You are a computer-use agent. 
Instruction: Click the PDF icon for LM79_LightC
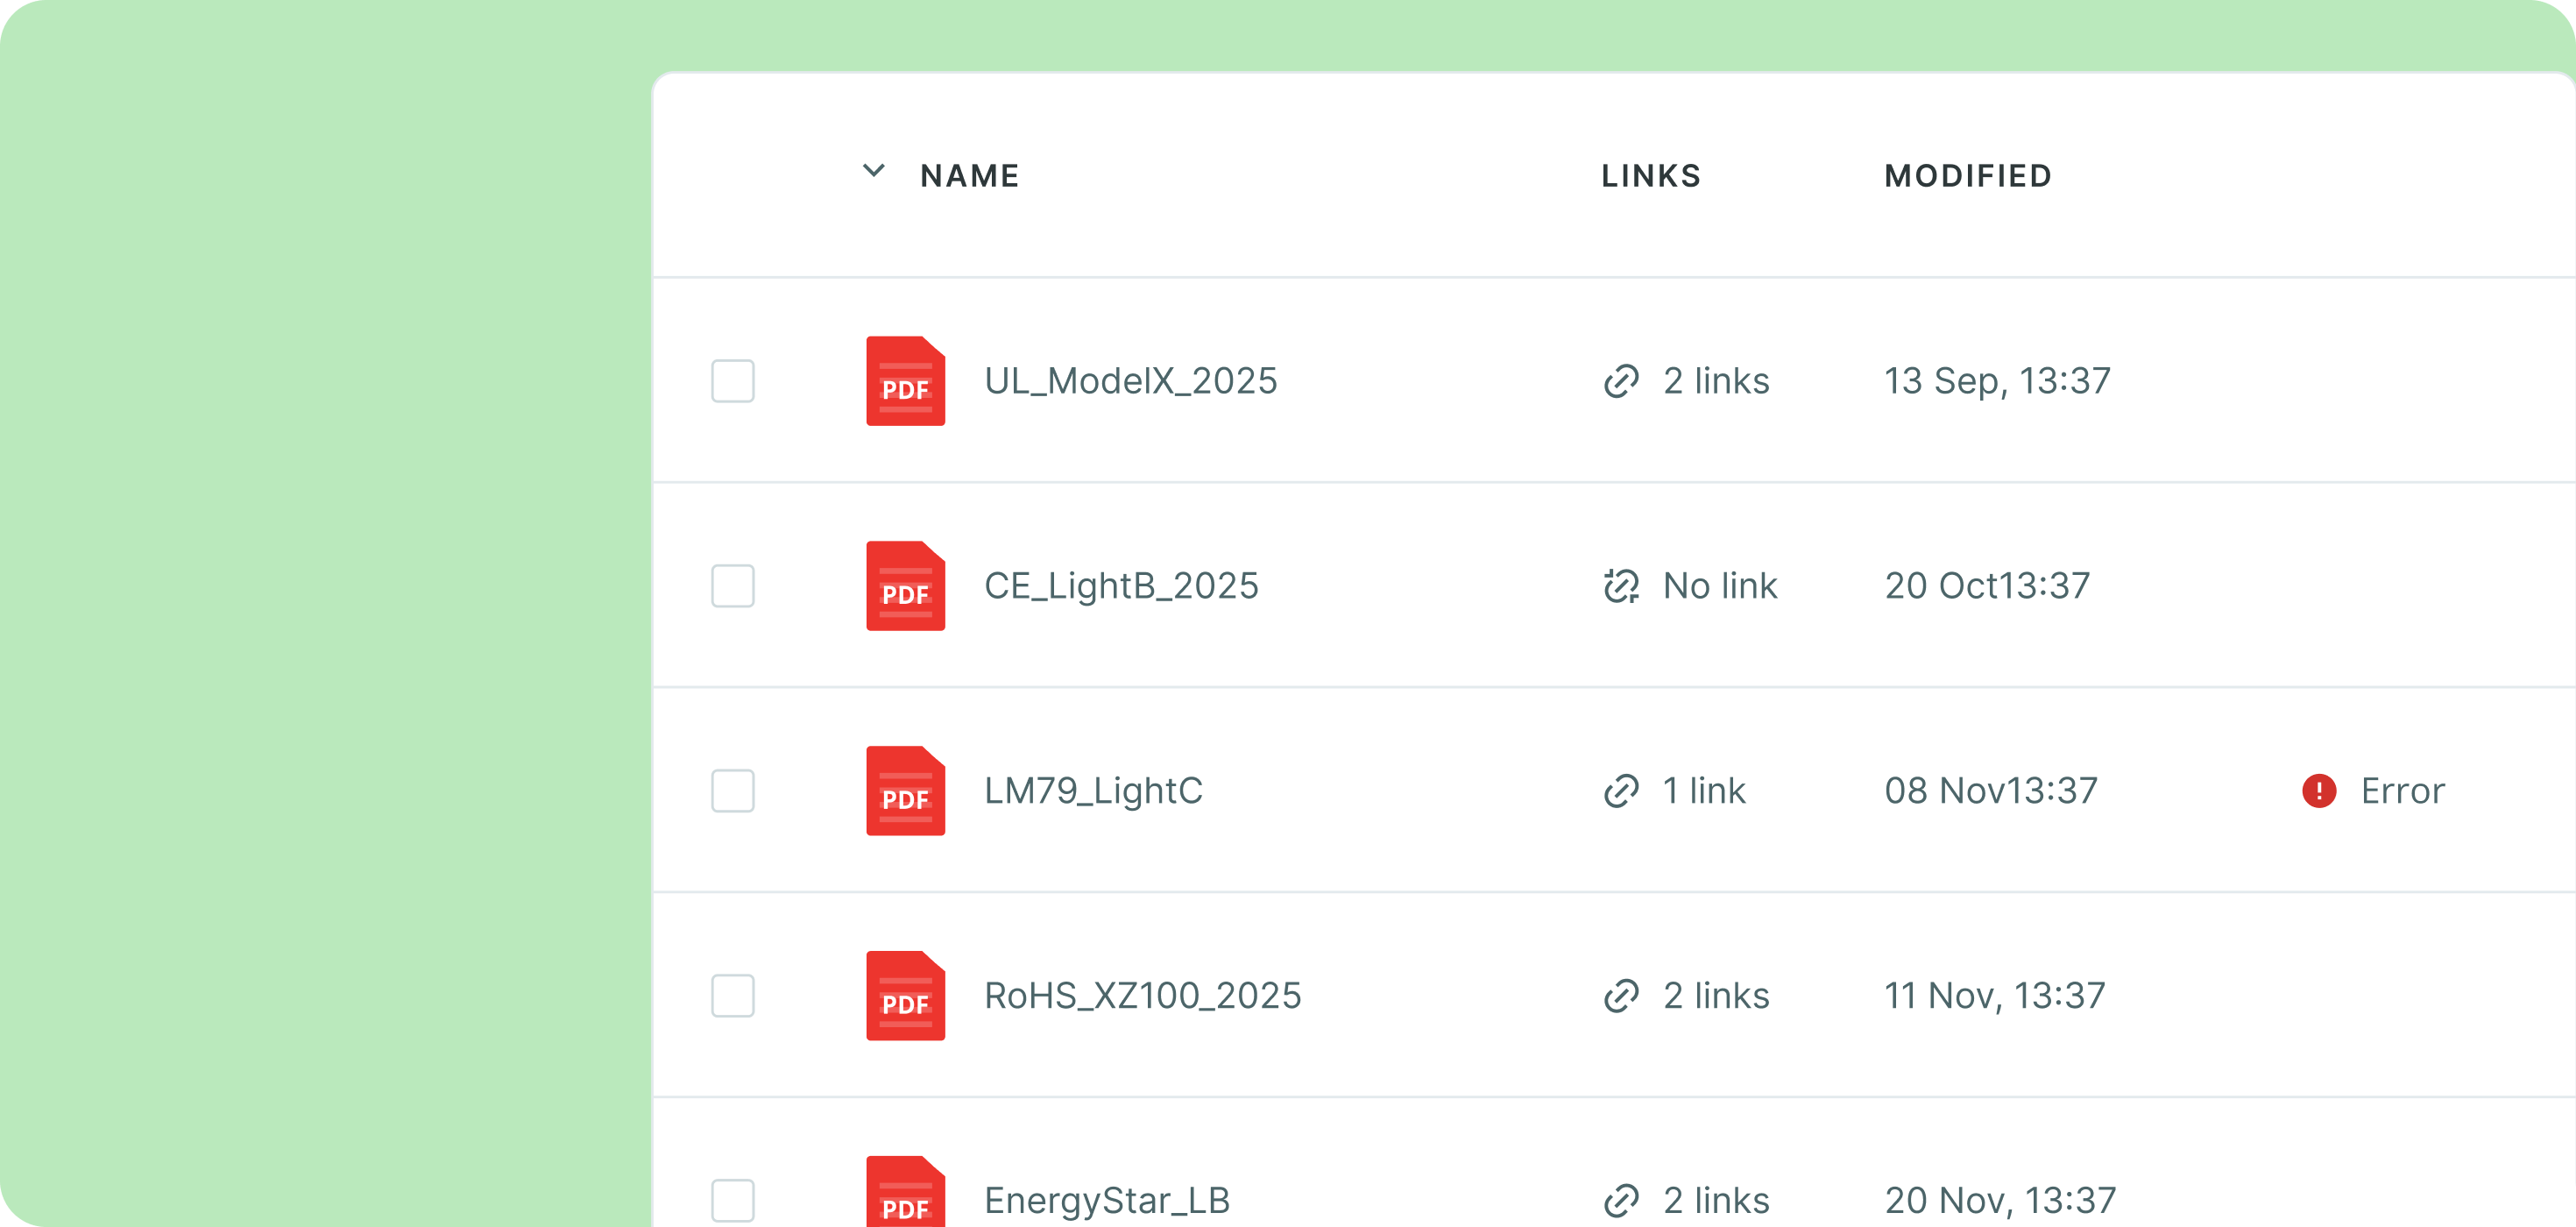905,791
